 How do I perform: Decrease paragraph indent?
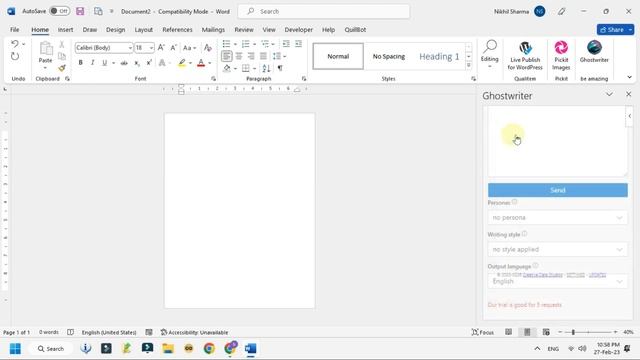pyautogui.click(x=286, y=44)
